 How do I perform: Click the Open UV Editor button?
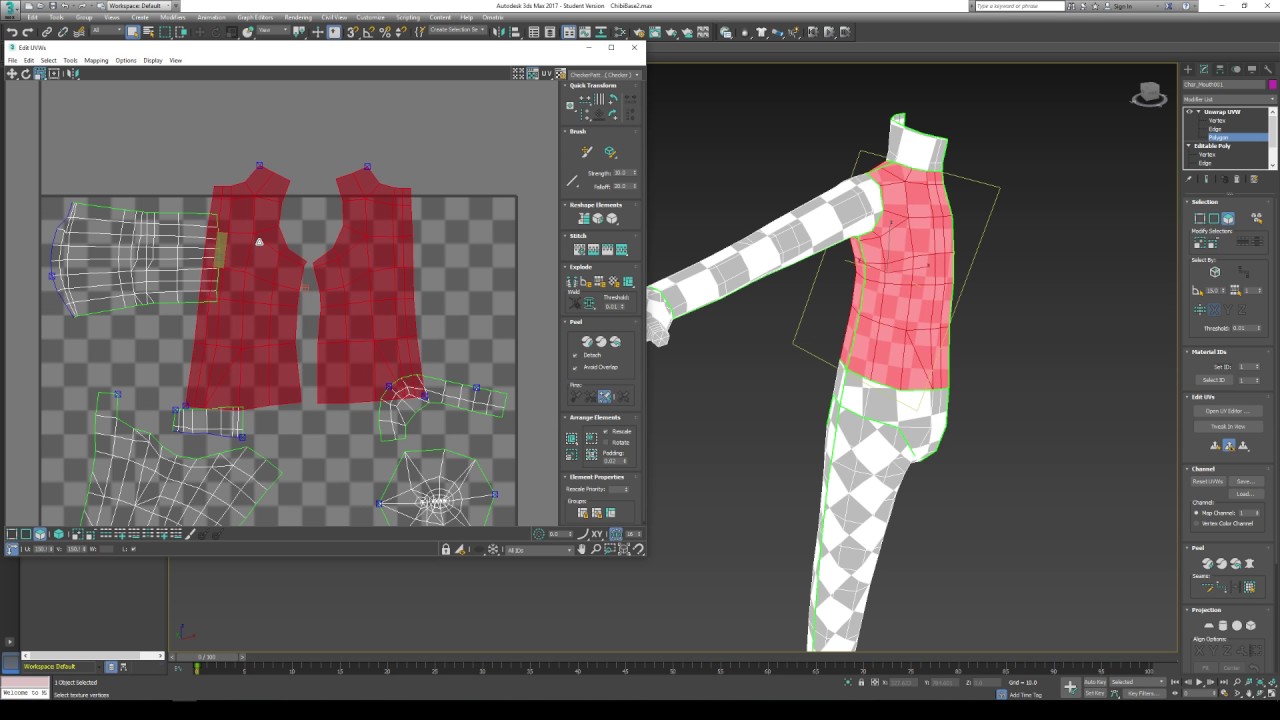click(x=1228, y=411)
